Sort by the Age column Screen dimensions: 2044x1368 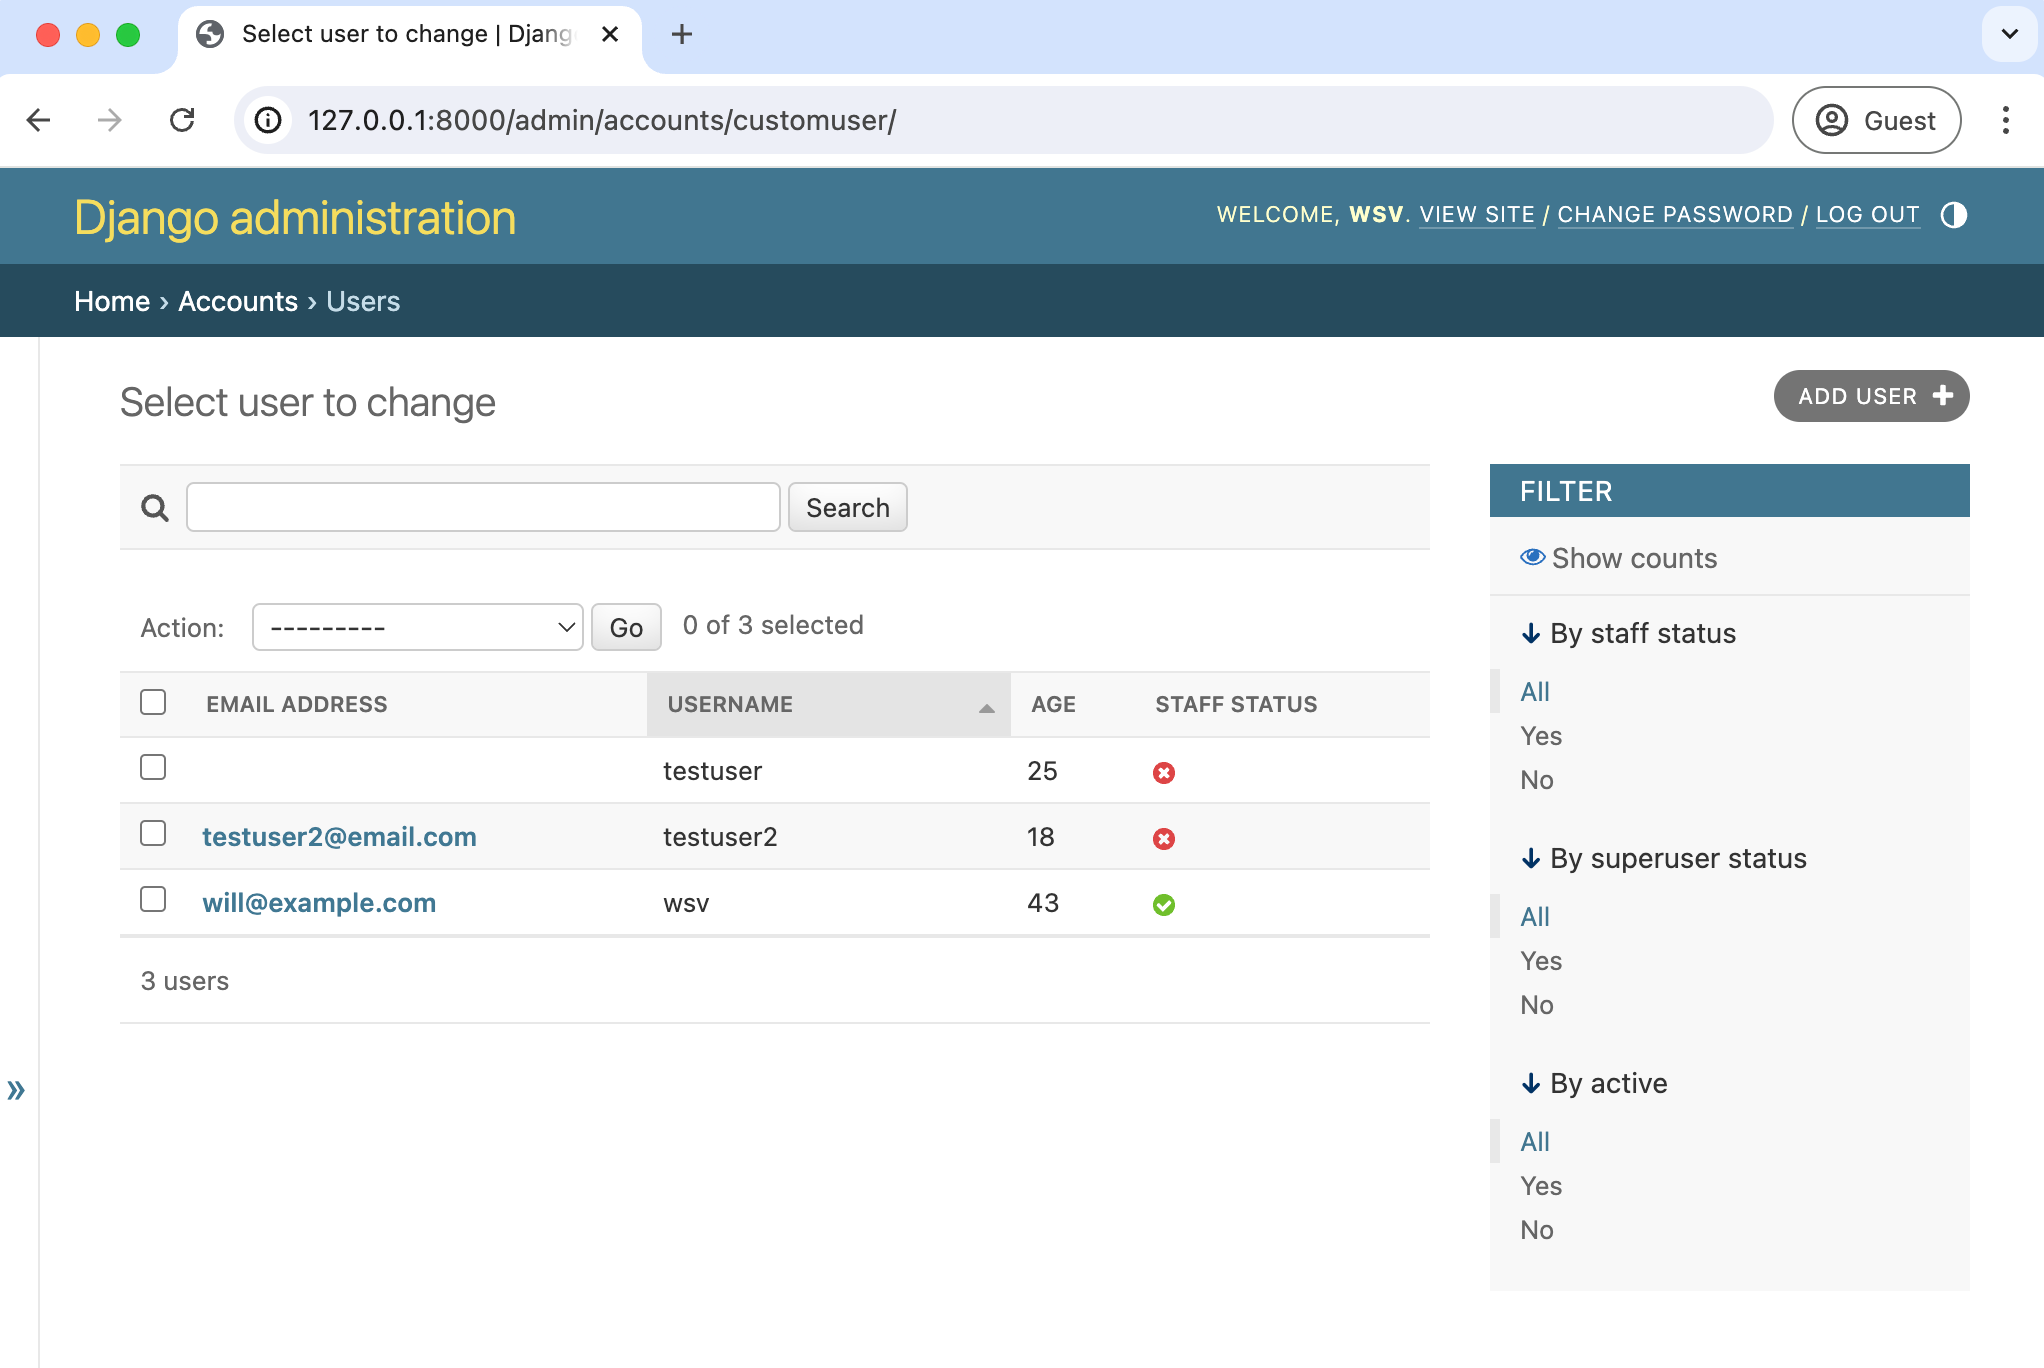pos(1053,704)
